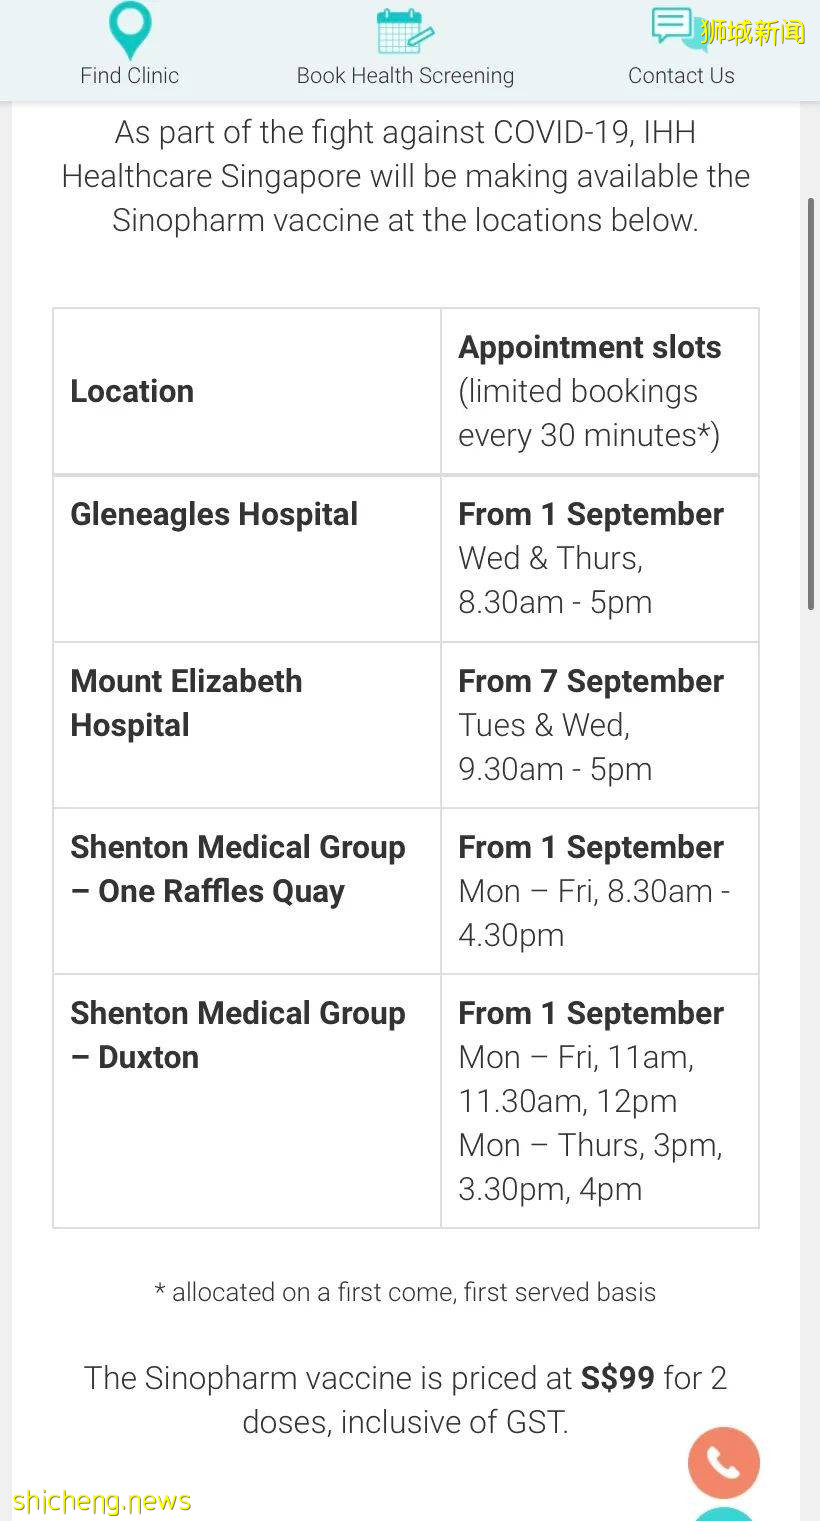This screenshot has width=820, height=1521.
Task: Open the Find Clinic menu label
Action: 130,76
